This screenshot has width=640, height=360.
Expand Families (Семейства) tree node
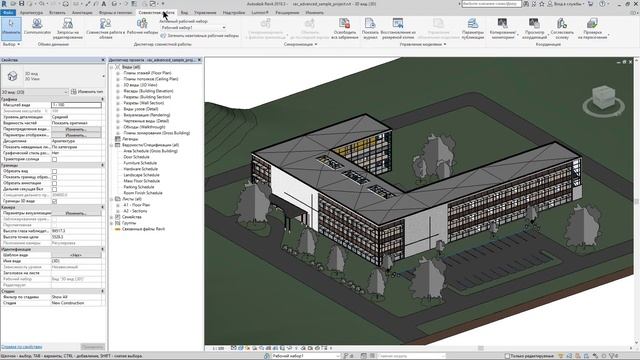112,217
